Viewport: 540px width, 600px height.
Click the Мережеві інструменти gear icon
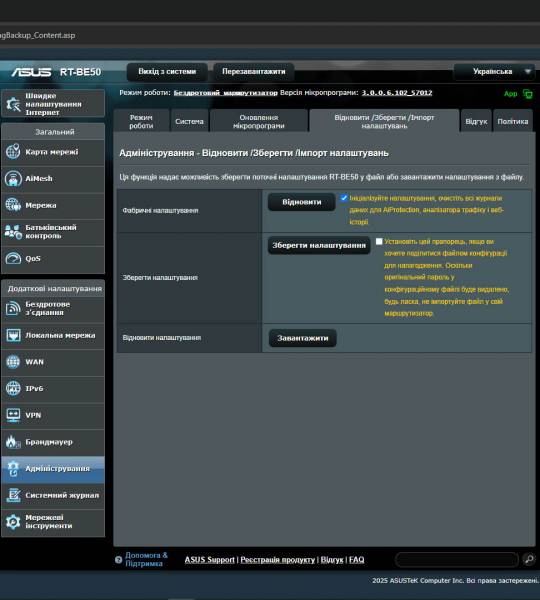point(13,522)
